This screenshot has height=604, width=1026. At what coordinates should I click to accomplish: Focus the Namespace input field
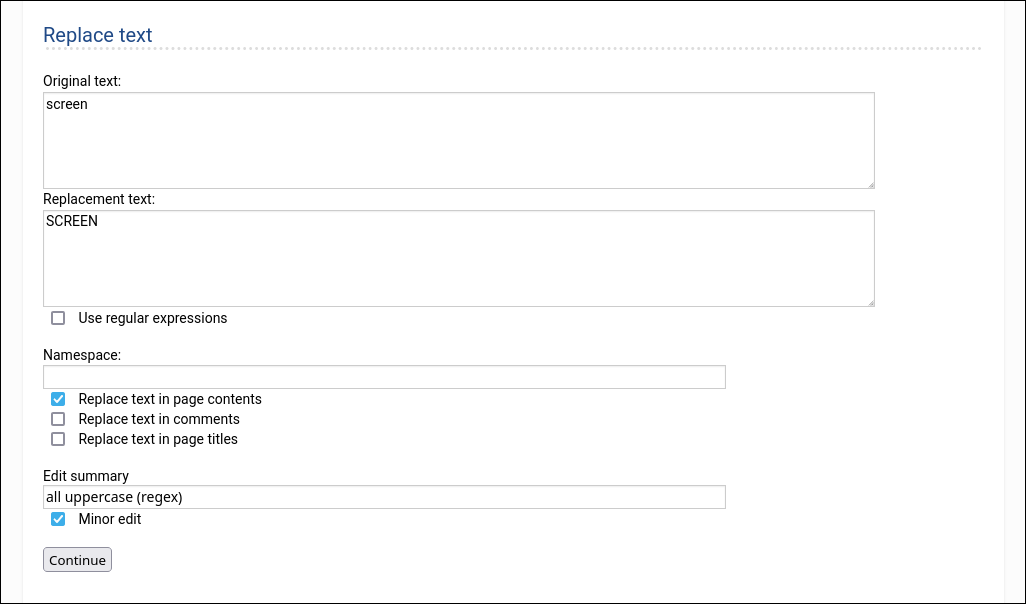(384, 377)
